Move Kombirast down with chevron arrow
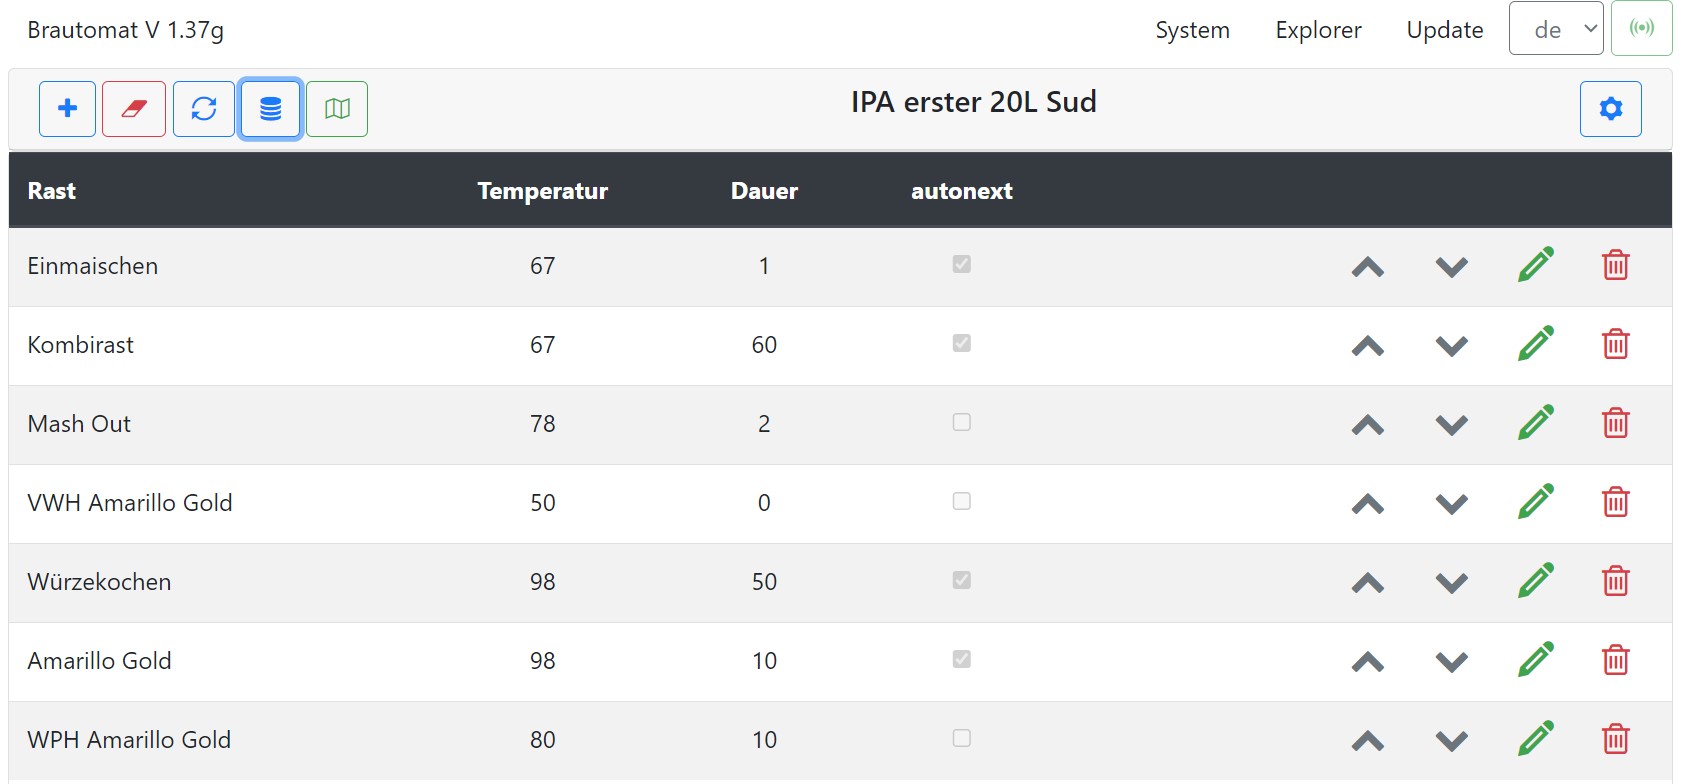The height and width of the screenshot is (784, 1687). [1451, 346]
